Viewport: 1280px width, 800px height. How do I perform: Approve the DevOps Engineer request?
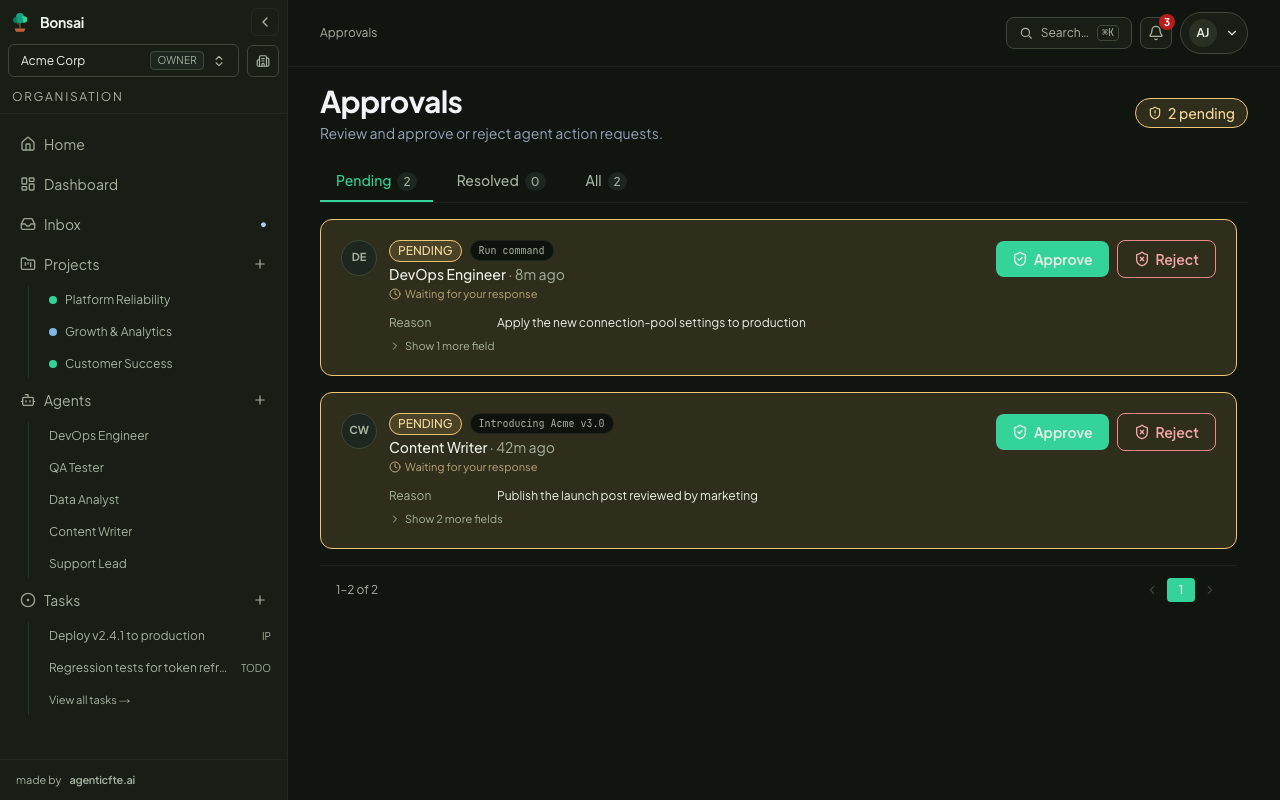pyautogui.click(x=1052, y=259)
